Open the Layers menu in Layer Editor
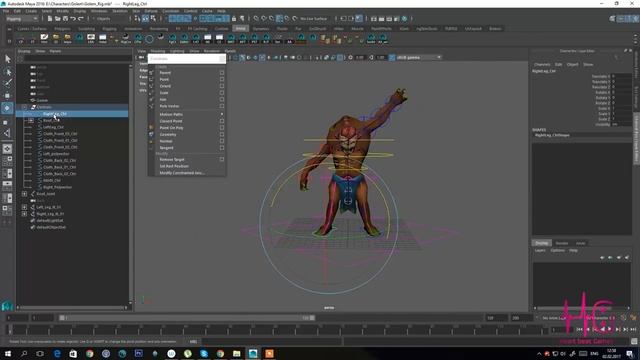The height and width of the screenshot is (360, 640). 540,250
